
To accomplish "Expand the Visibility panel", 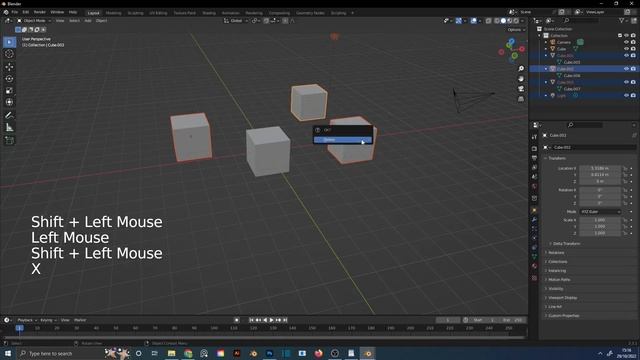I will click(556, 289).
